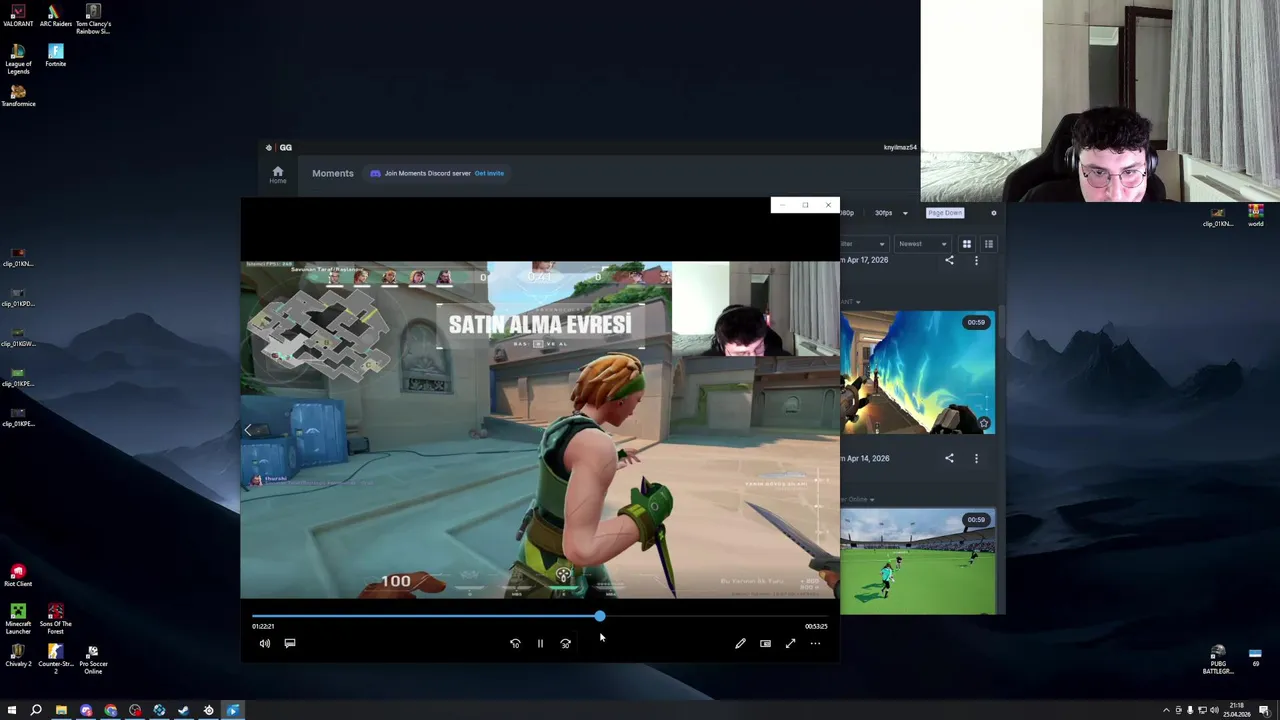Switch player to mini view mode

click(x=765, y=644)
